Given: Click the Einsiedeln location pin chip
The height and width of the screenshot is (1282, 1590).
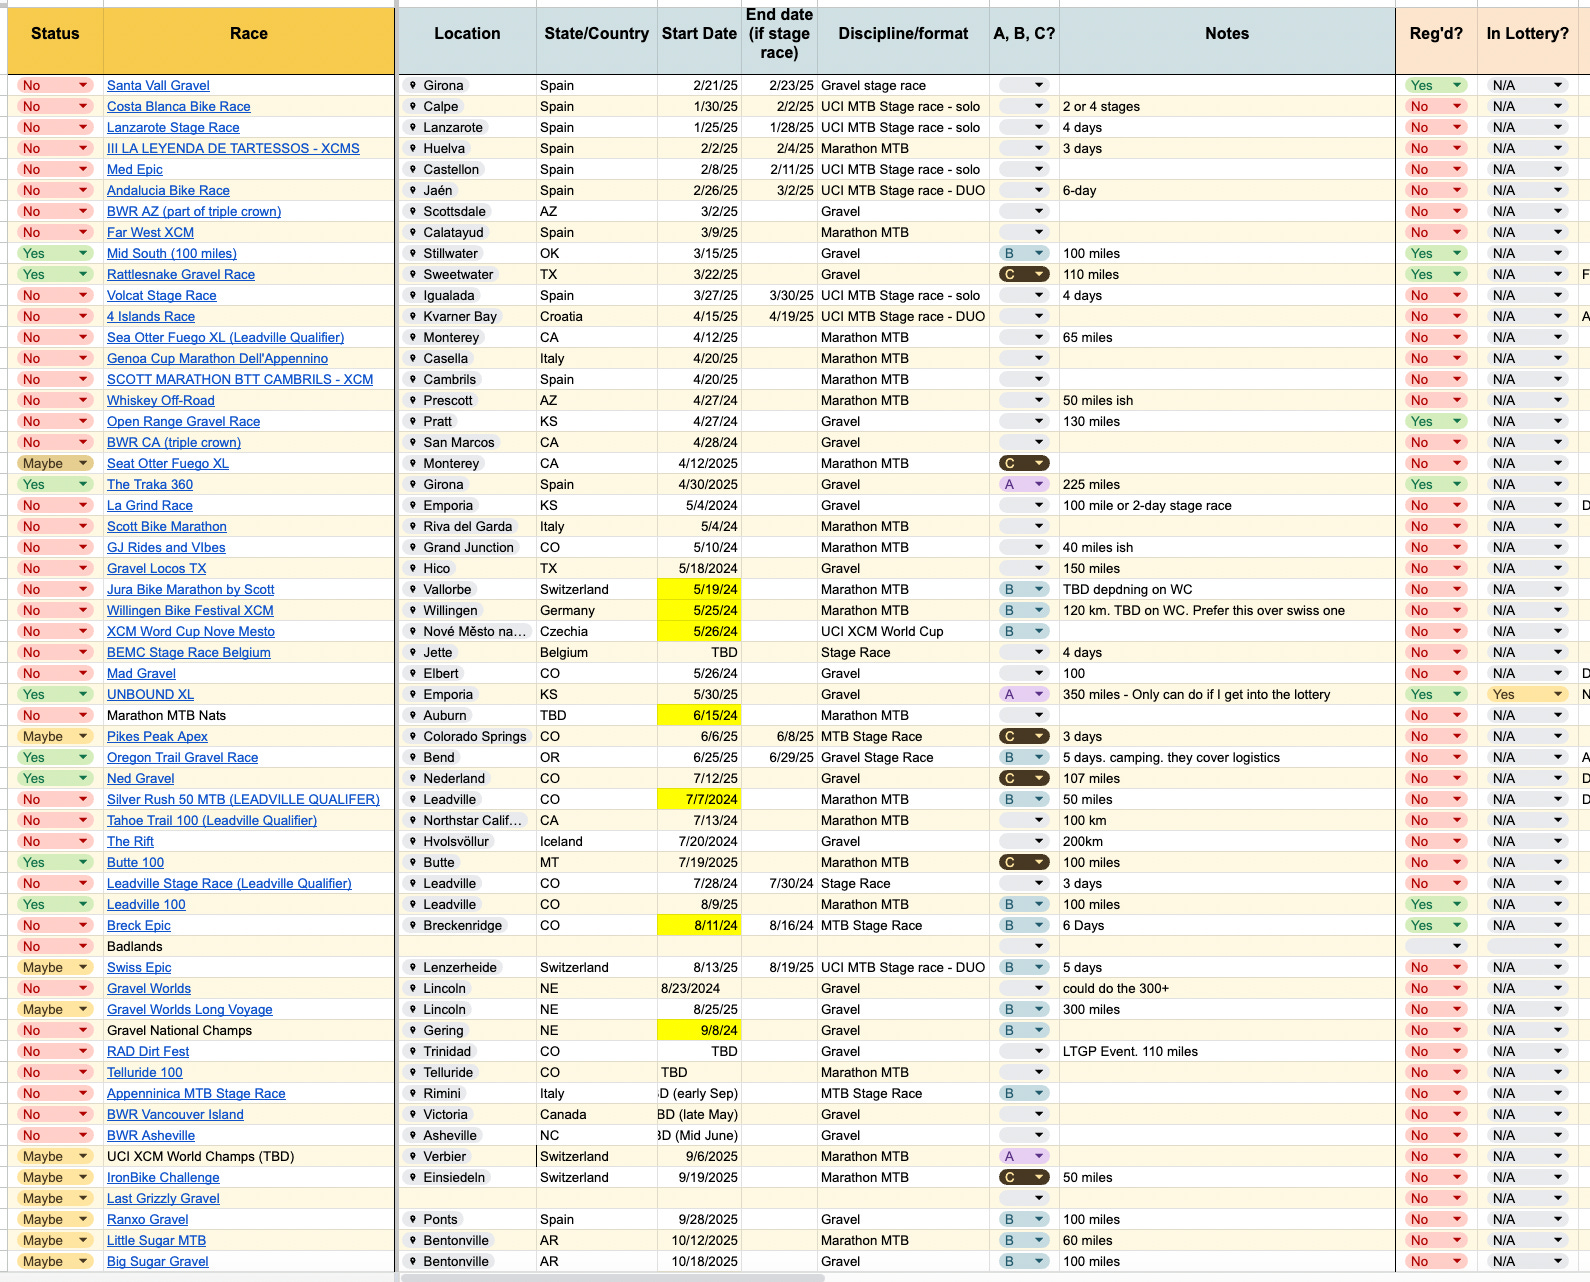Looking at the screenshot, I should pos(446,1177).
